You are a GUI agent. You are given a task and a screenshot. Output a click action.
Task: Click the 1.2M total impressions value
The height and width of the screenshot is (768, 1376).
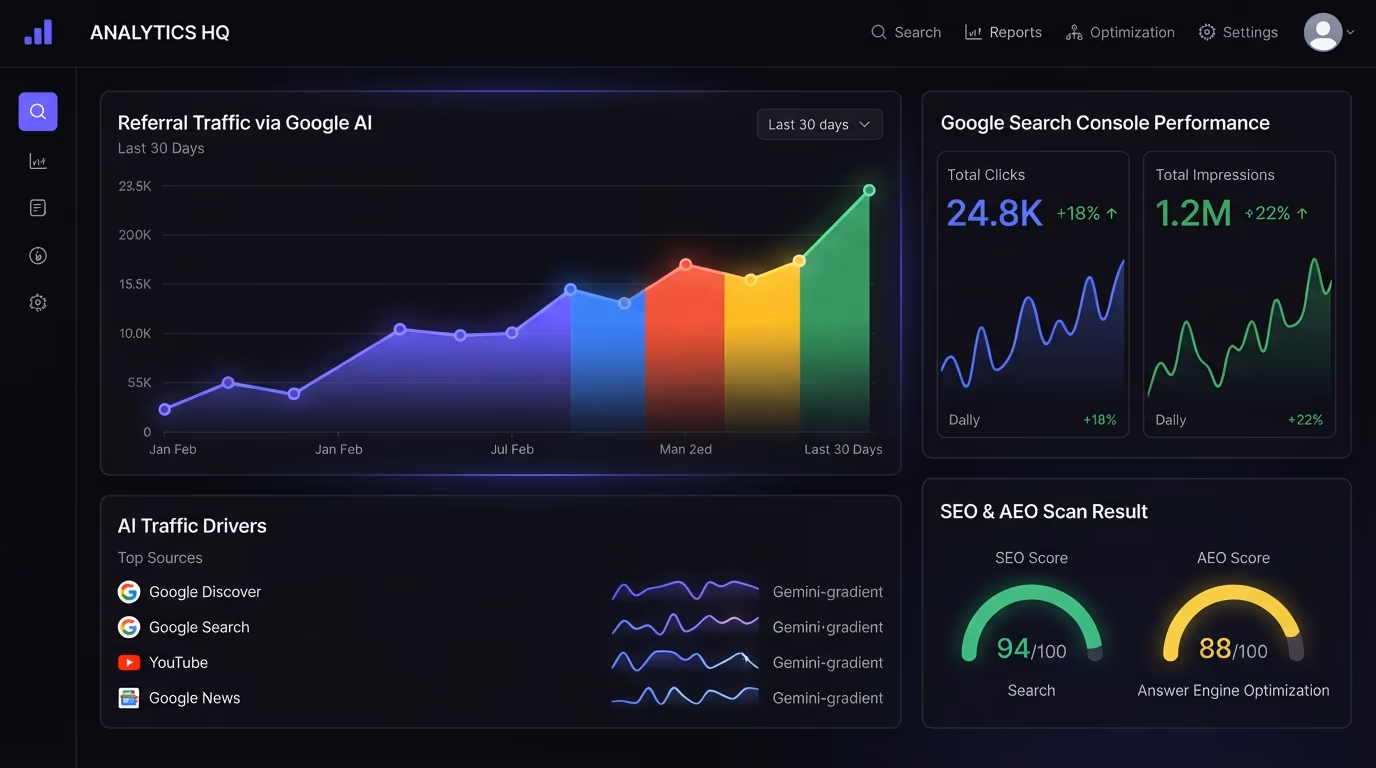point(1193,213)
